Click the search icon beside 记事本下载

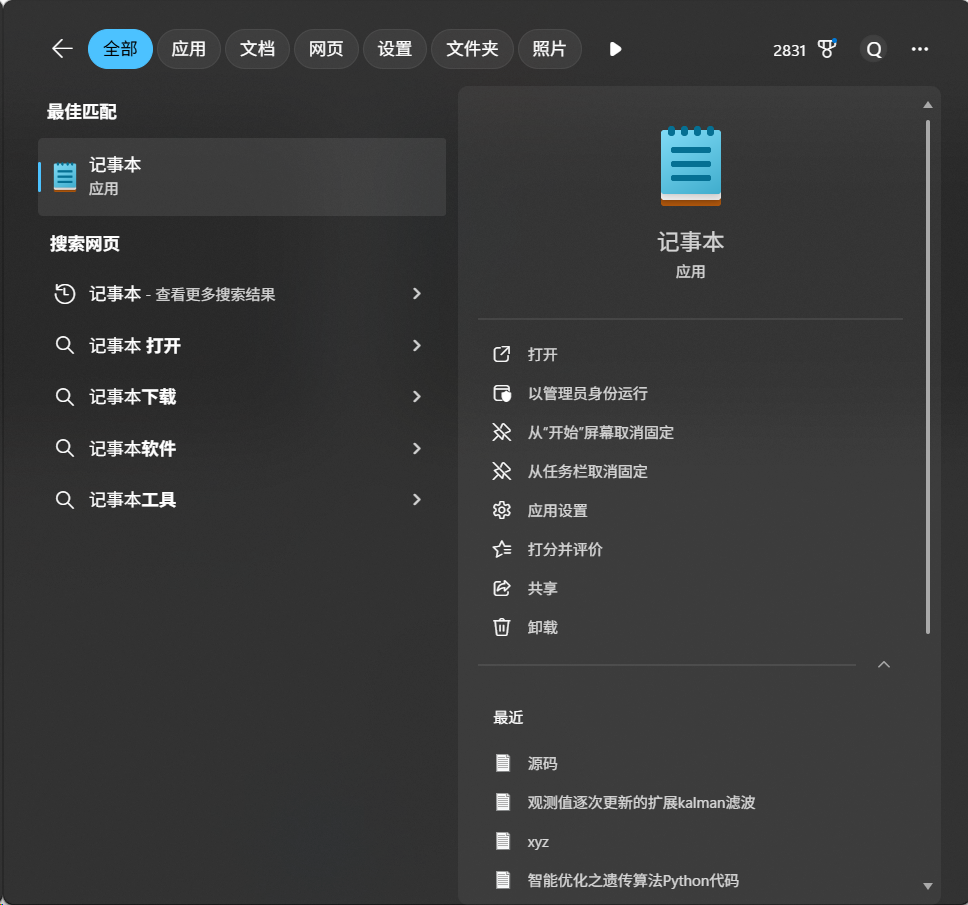tap(65, 396)
